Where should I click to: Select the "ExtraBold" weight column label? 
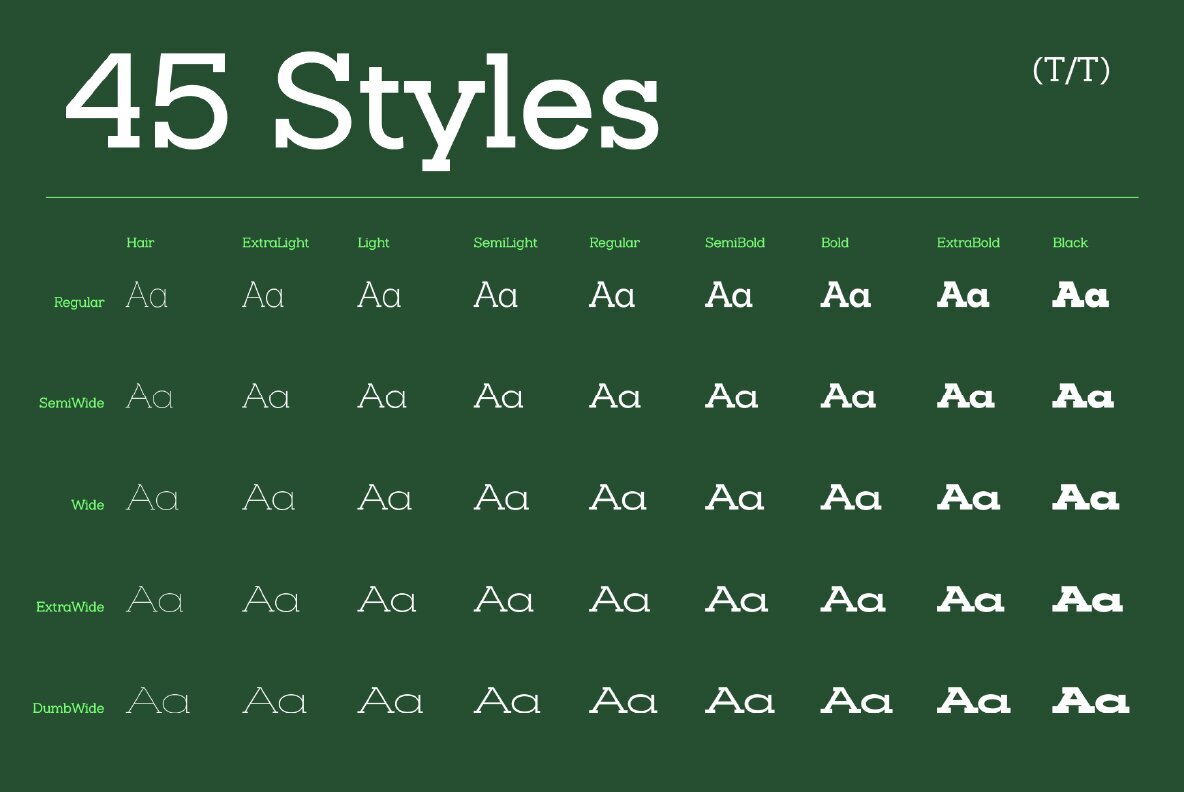pyautogui.click(x=968, y=242)
